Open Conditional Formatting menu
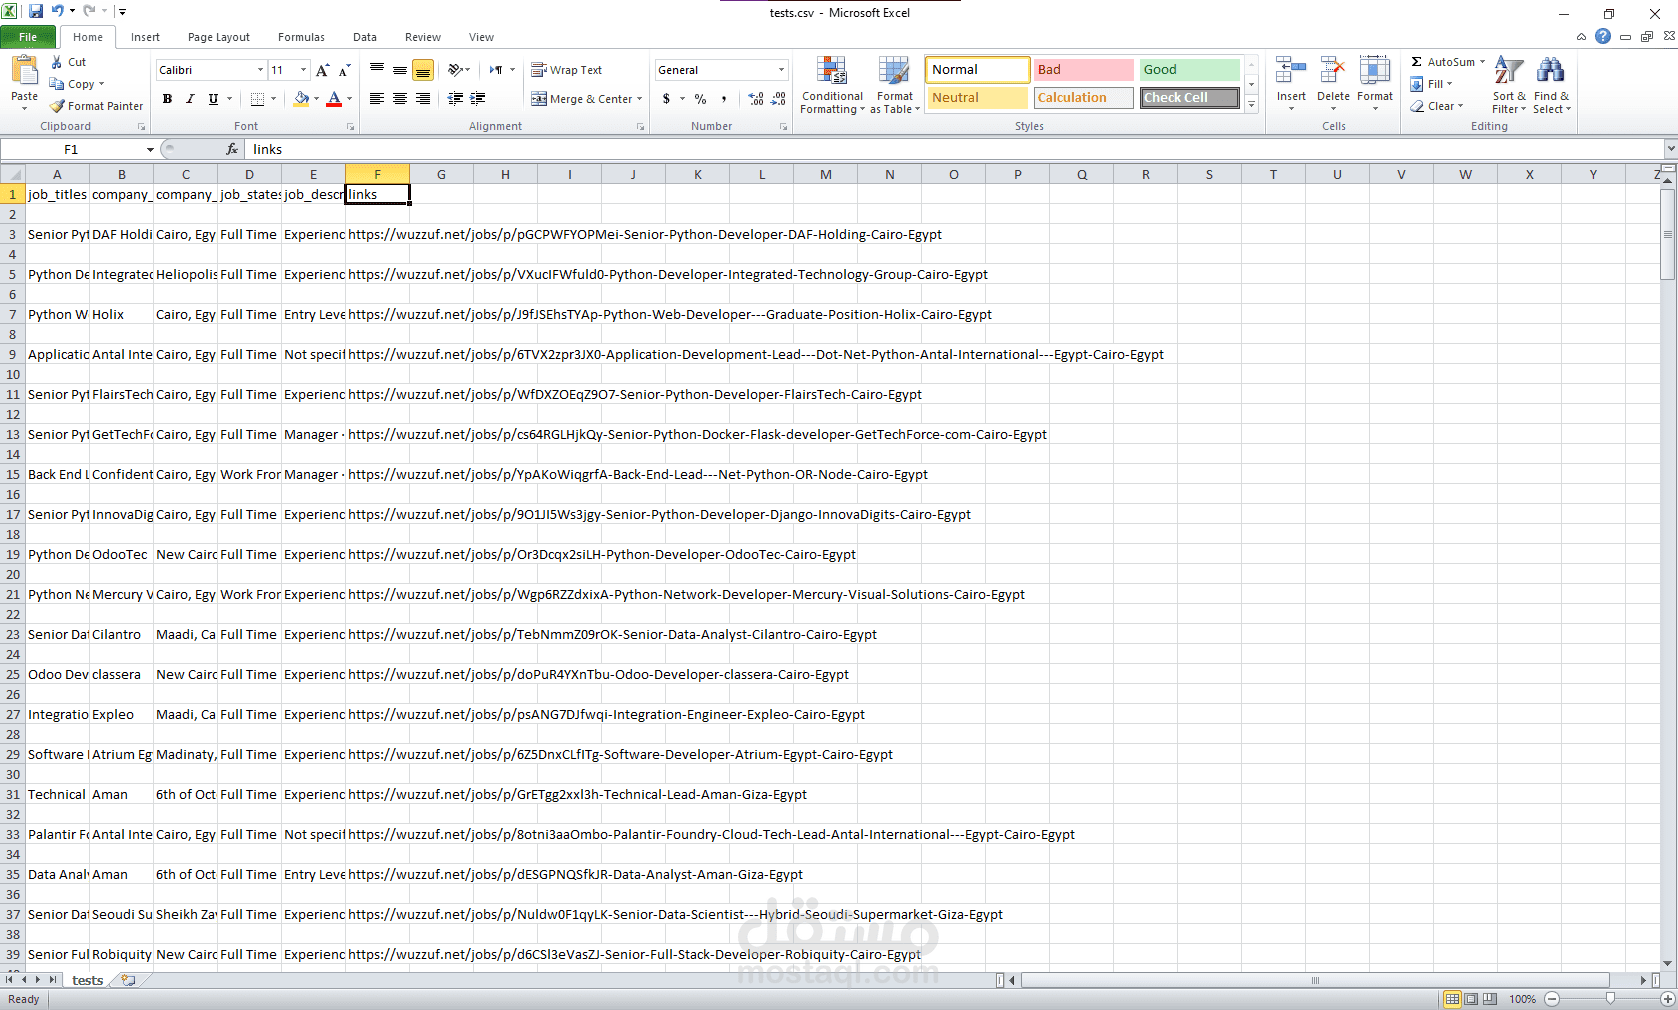The height and width of the screenshot is (1010, 1678). tap(832, 85)
